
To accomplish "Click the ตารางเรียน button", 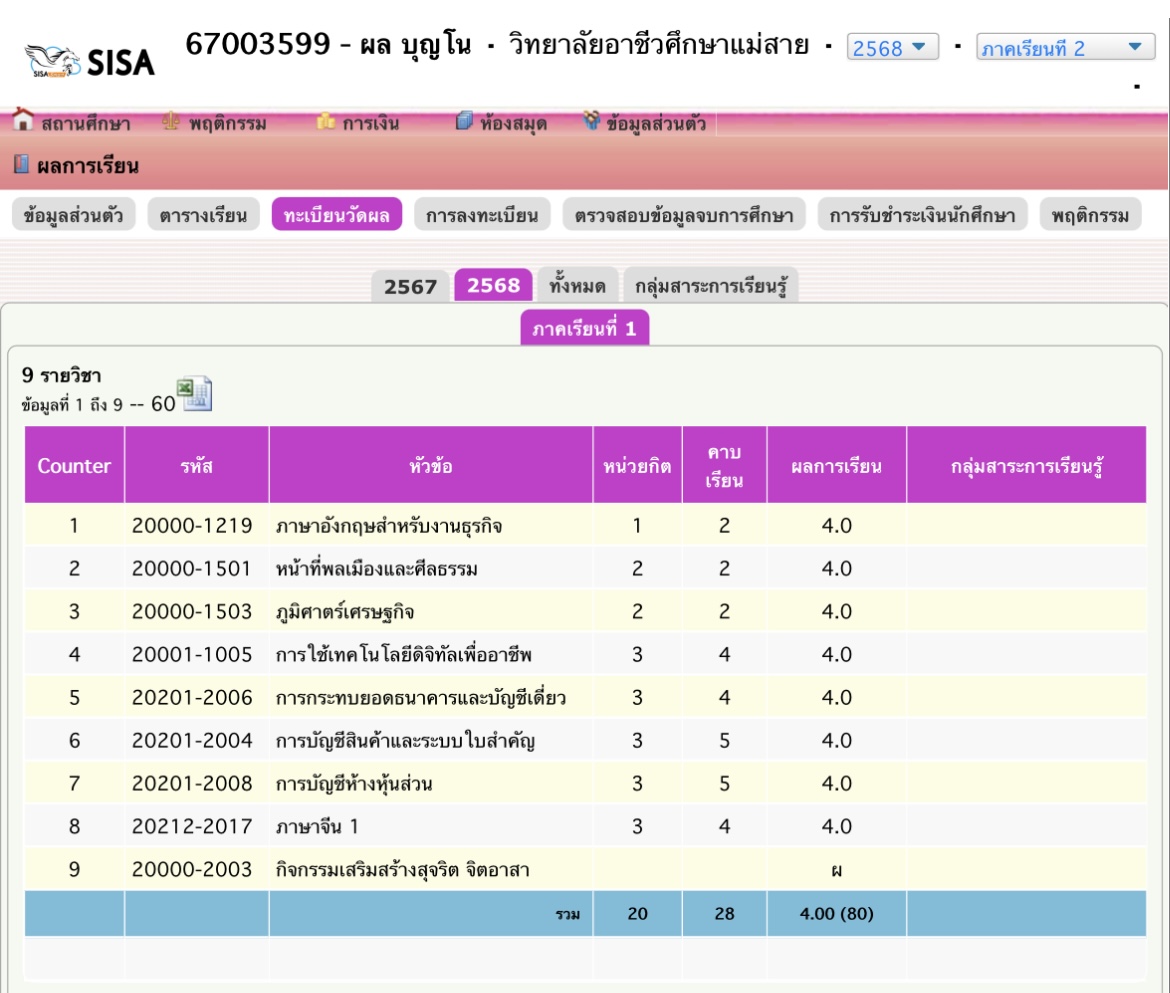I will 203,215.
